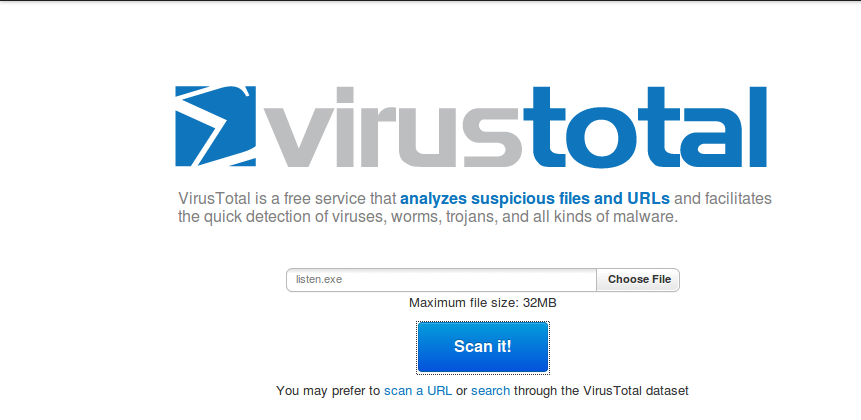
Task: Click the "and facilitates" text
Action: pyautogui.click(x=723, y=198)
